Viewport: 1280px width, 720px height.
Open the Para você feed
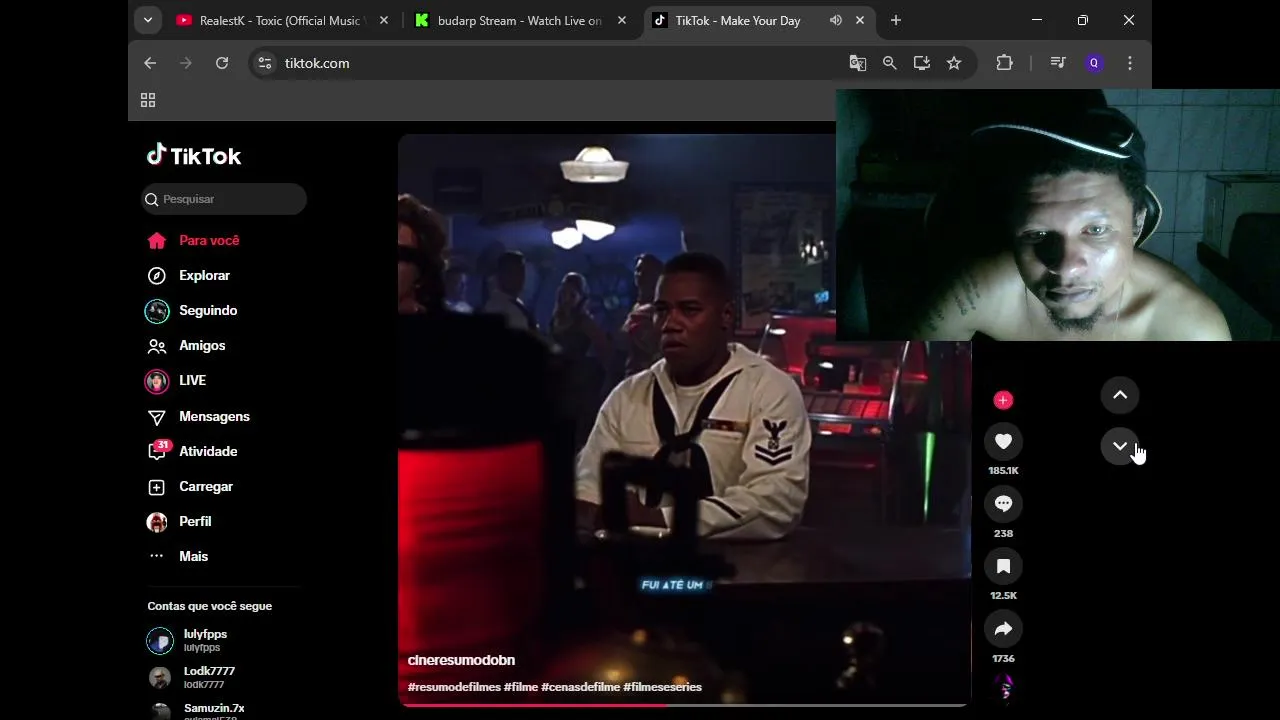193,240
